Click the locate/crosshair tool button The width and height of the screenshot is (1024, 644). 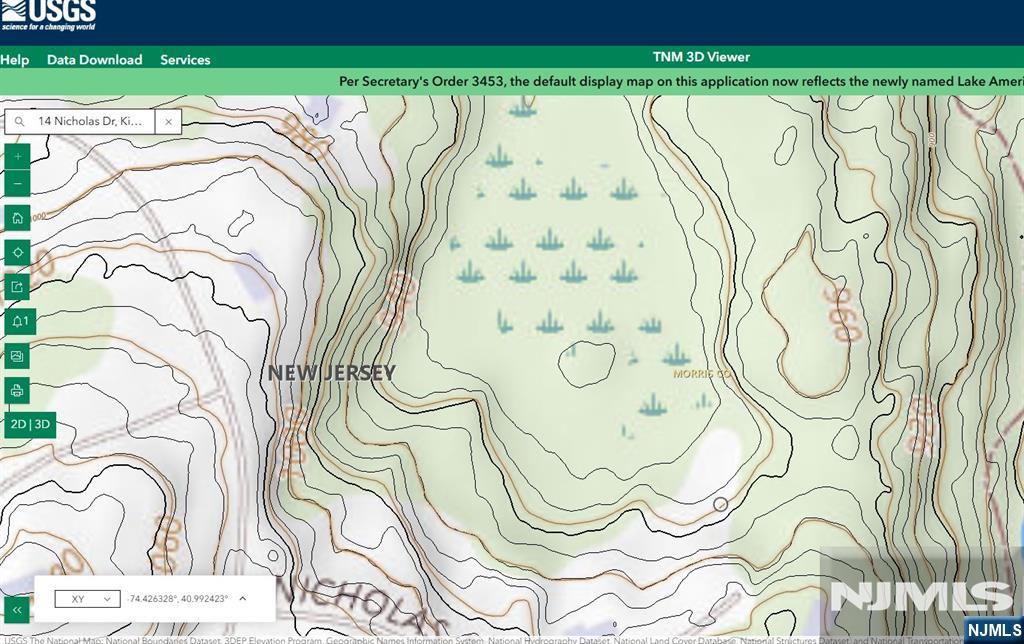pyautogui.click(x=18, y=252)
